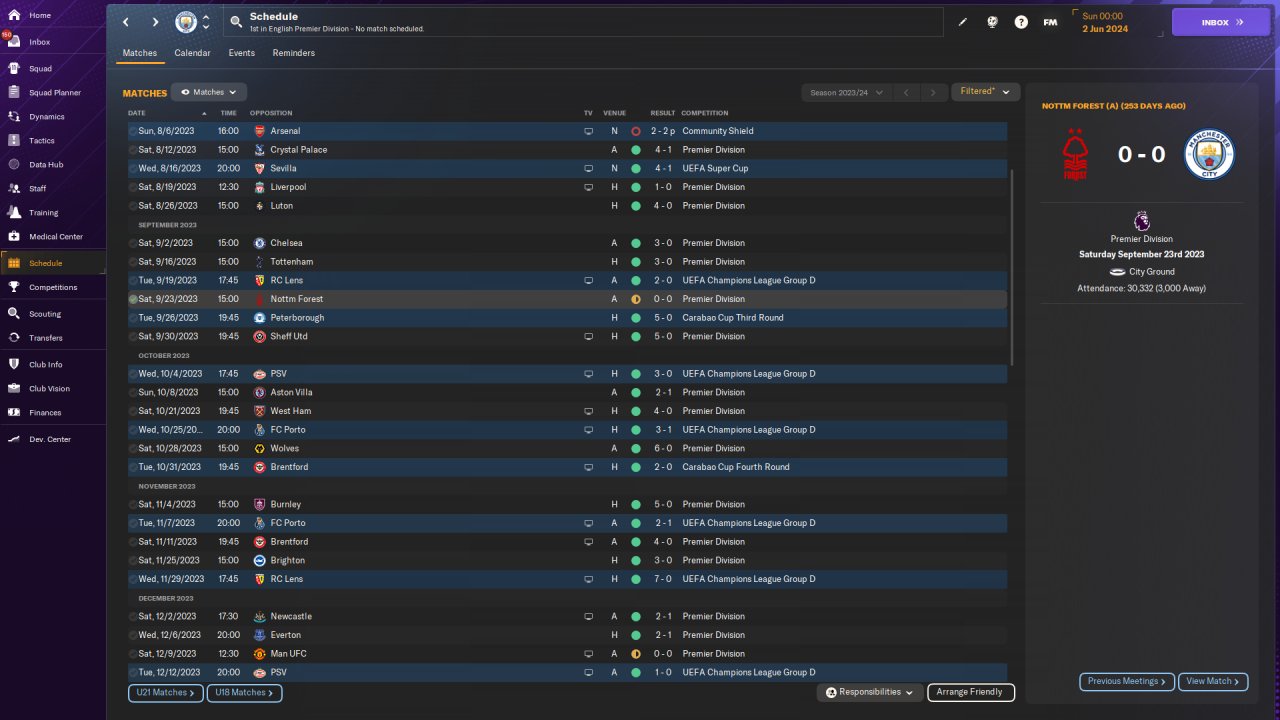
Task: Toggle the selection circle for Crystal Palace match
Action: (x=133, y=150)
